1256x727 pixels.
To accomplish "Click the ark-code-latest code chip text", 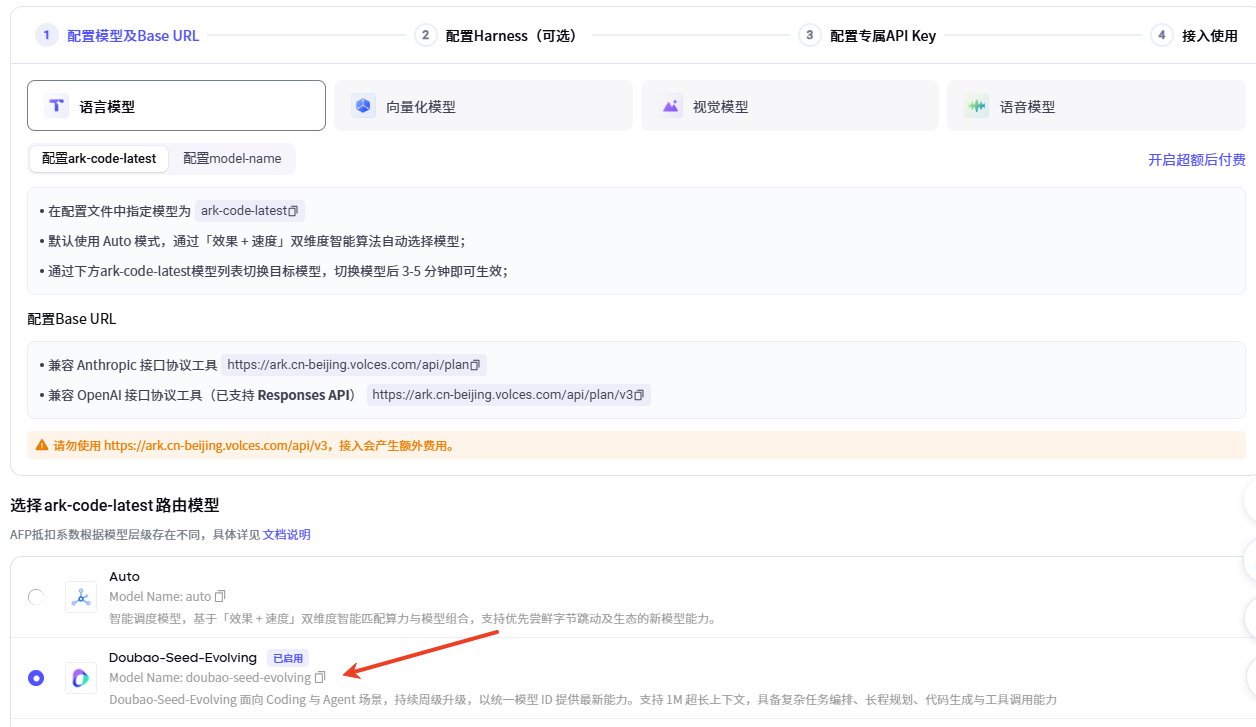I will [244, 211].
